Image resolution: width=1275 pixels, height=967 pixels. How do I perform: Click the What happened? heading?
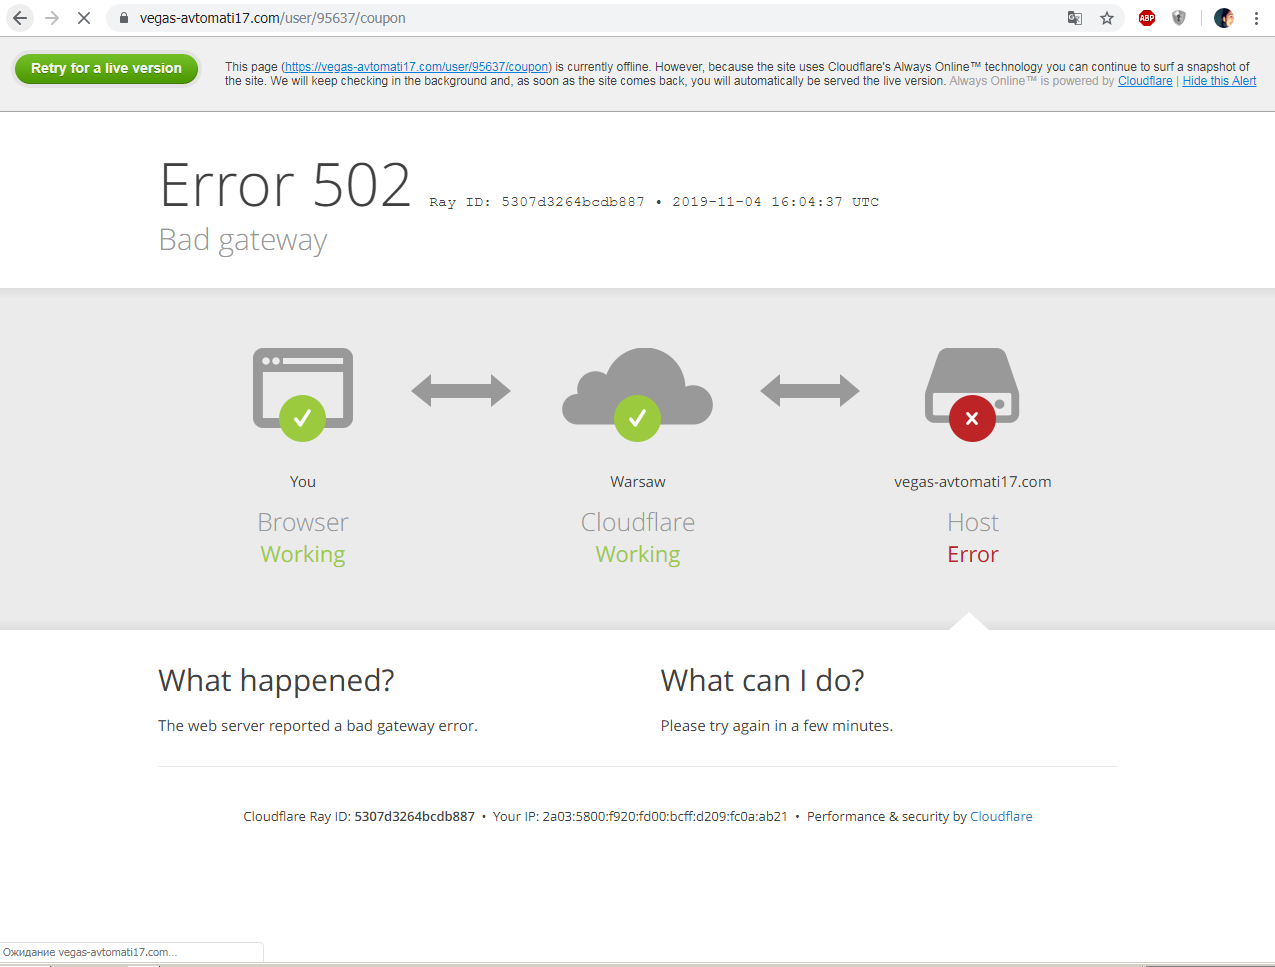pos(276,681)
